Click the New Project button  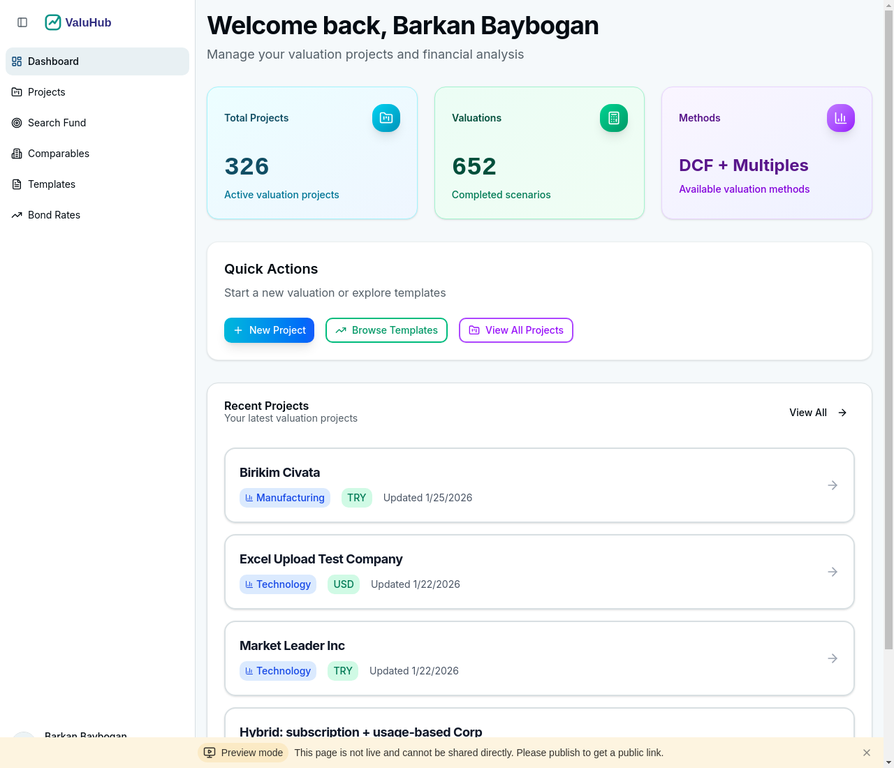click(268, 330)
